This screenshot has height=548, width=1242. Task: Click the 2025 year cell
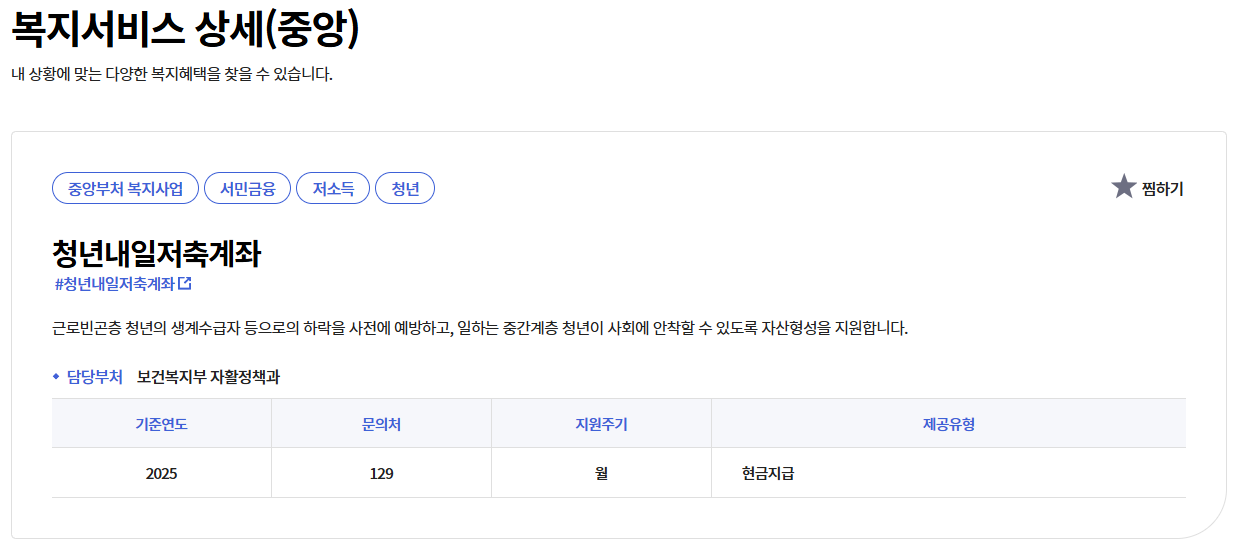(161, 474)
